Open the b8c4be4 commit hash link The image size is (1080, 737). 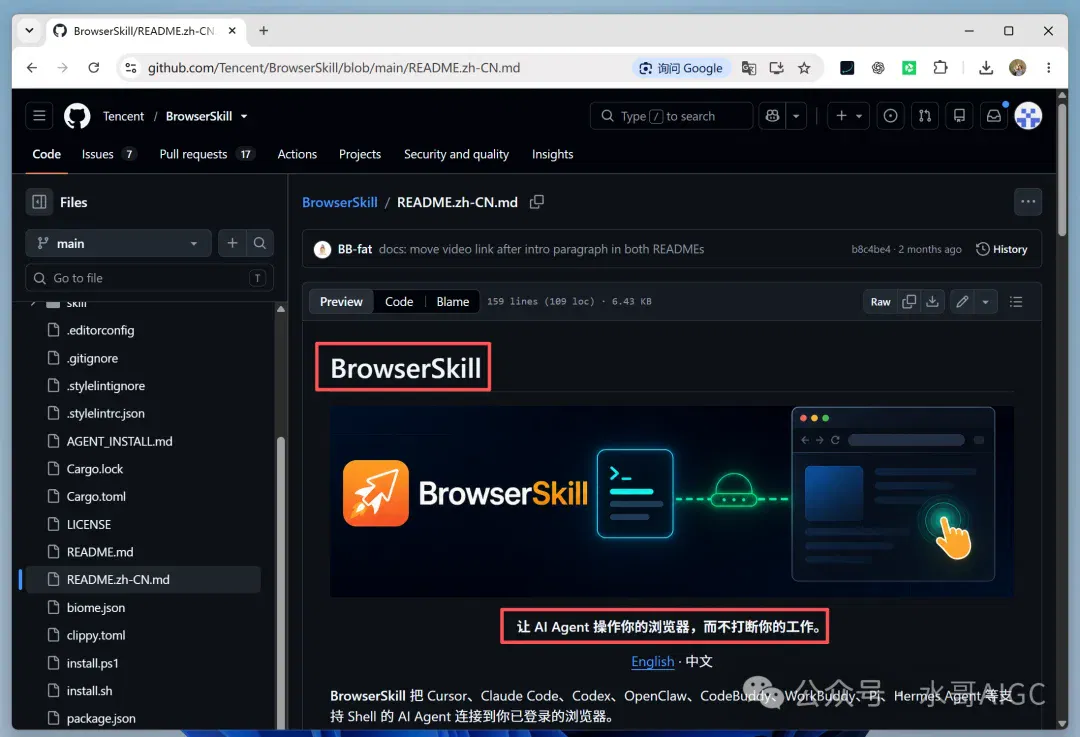pyautogui.click(x=871, y=249)
